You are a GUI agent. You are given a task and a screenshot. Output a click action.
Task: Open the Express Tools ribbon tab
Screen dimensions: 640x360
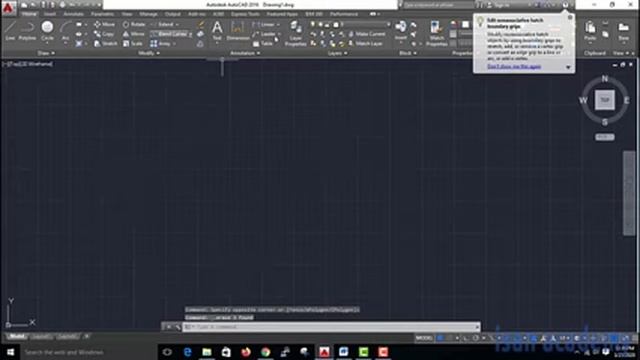(x=245, y=14)
